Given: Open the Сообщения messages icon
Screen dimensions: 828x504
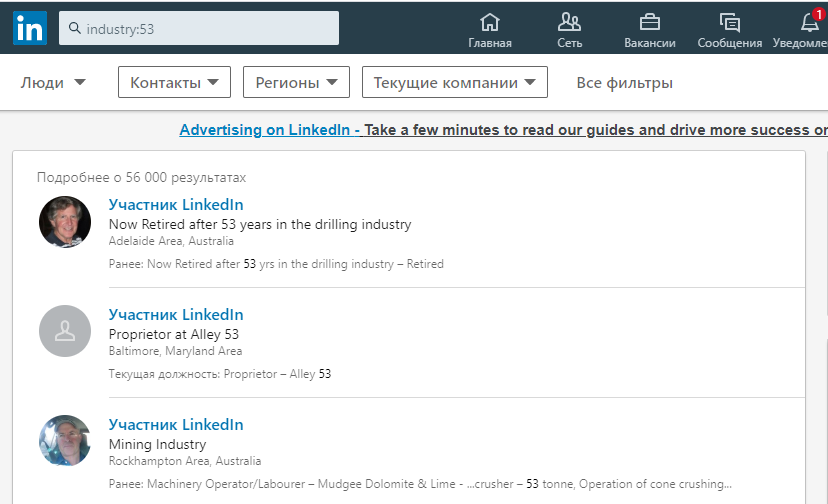Looking at the screenshot, I should [729, 22].
